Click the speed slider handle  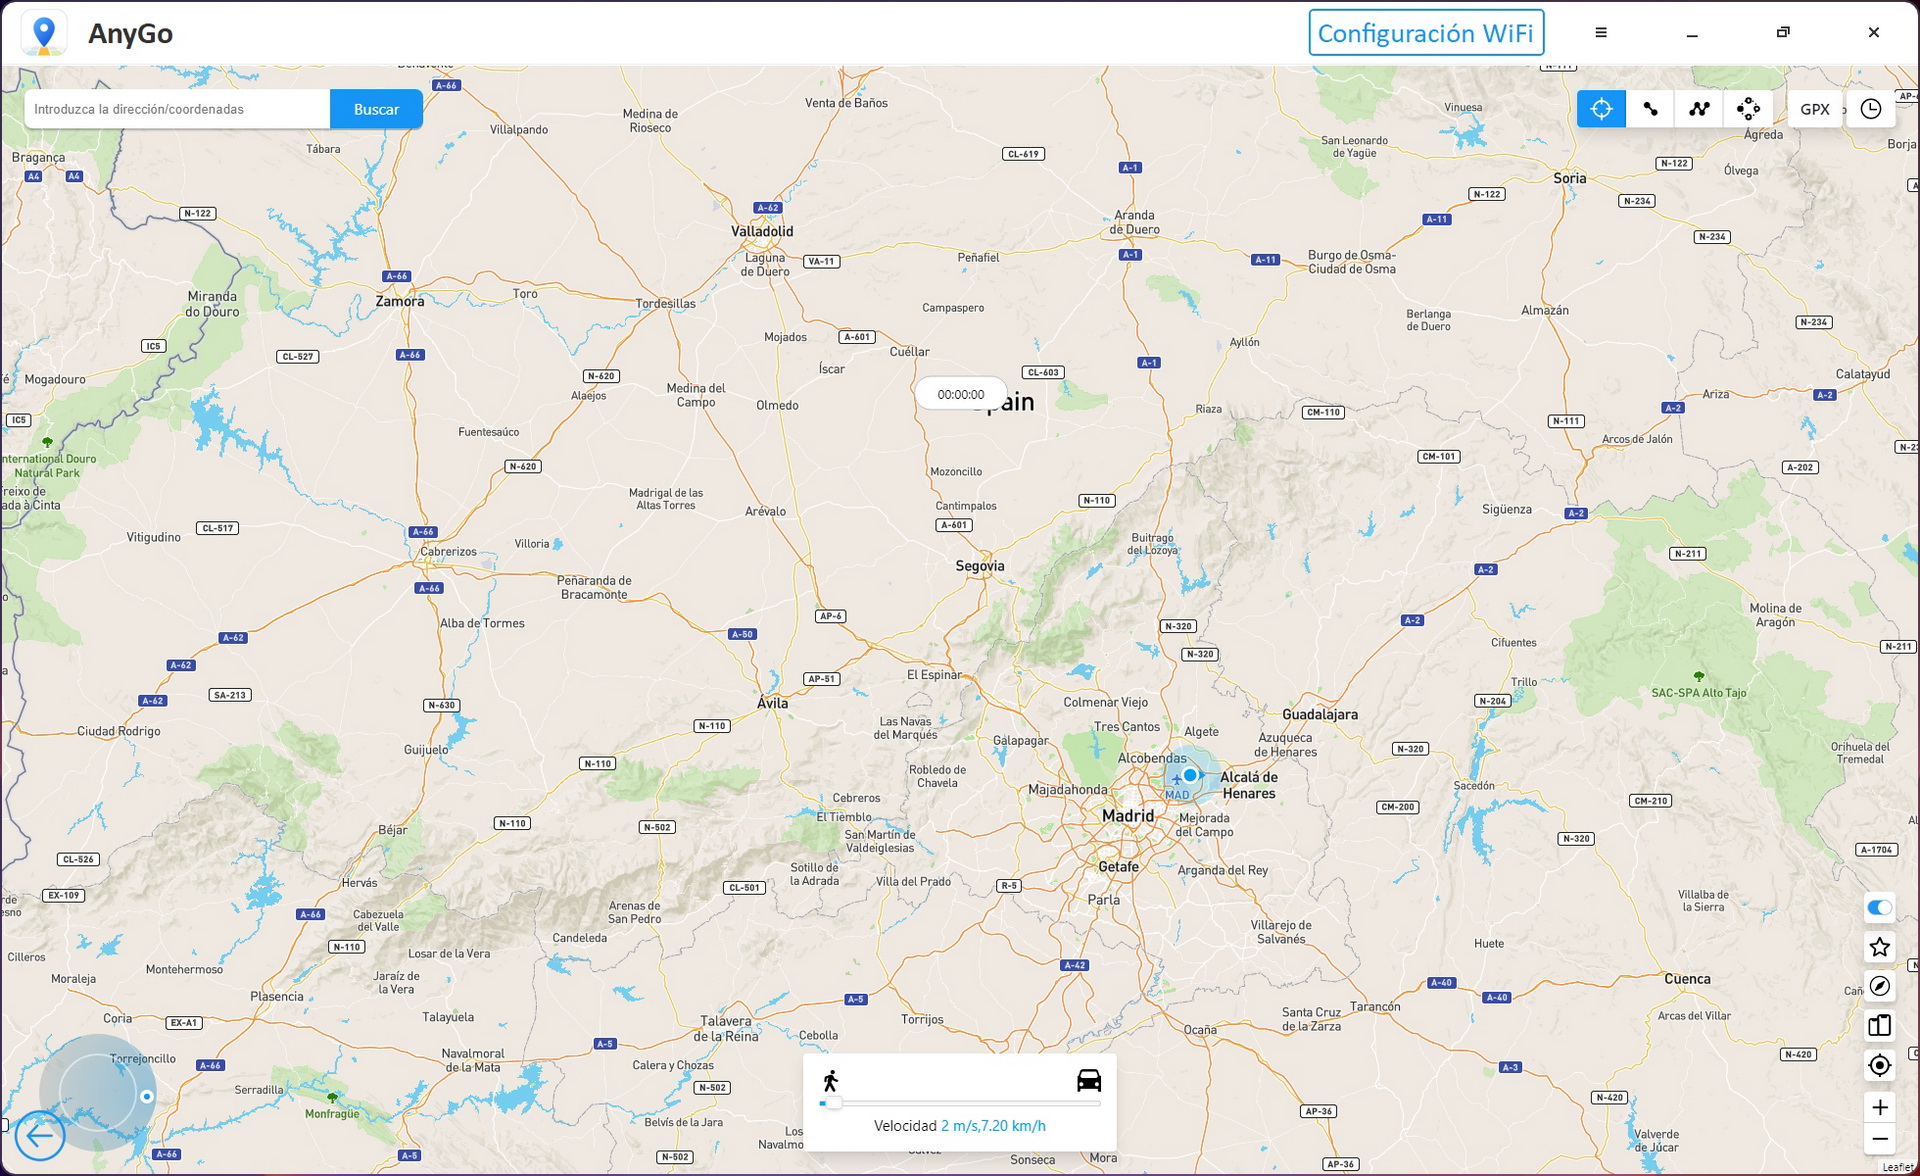coord(833,1103)
